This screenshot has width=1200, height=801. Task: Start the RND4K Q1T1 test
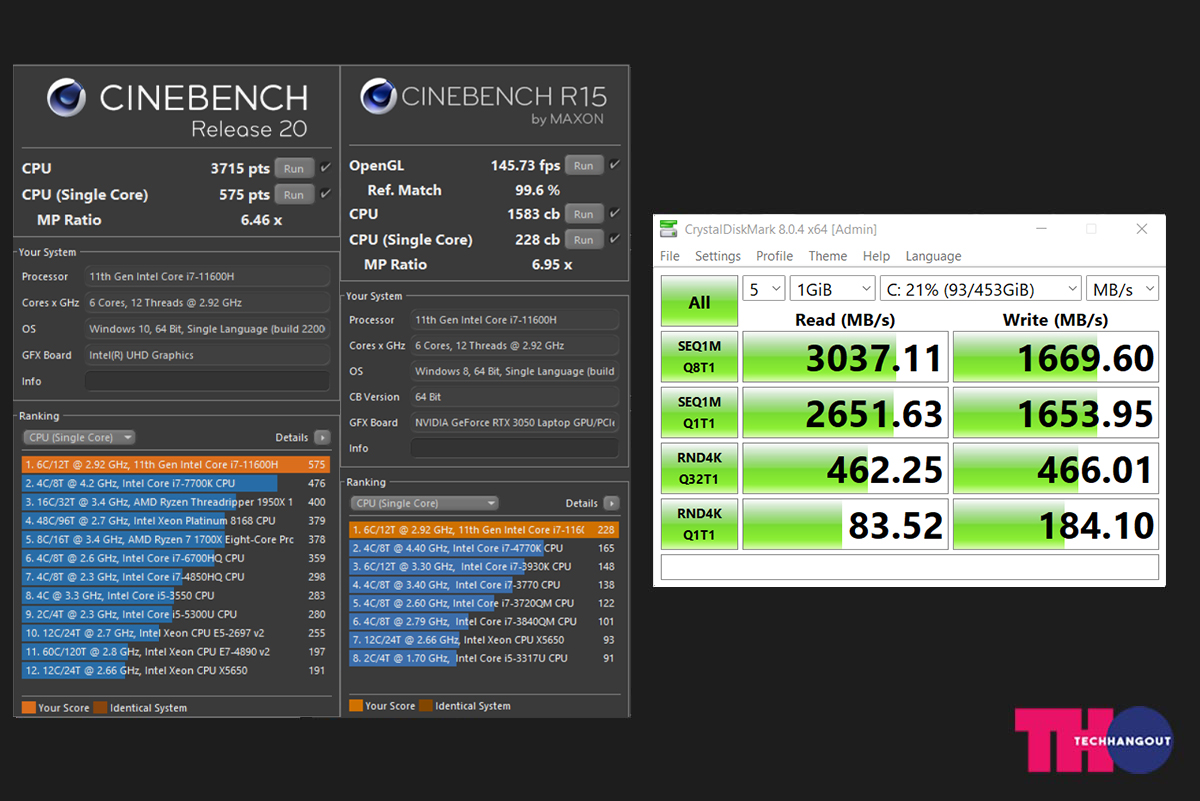pos(700,524)
